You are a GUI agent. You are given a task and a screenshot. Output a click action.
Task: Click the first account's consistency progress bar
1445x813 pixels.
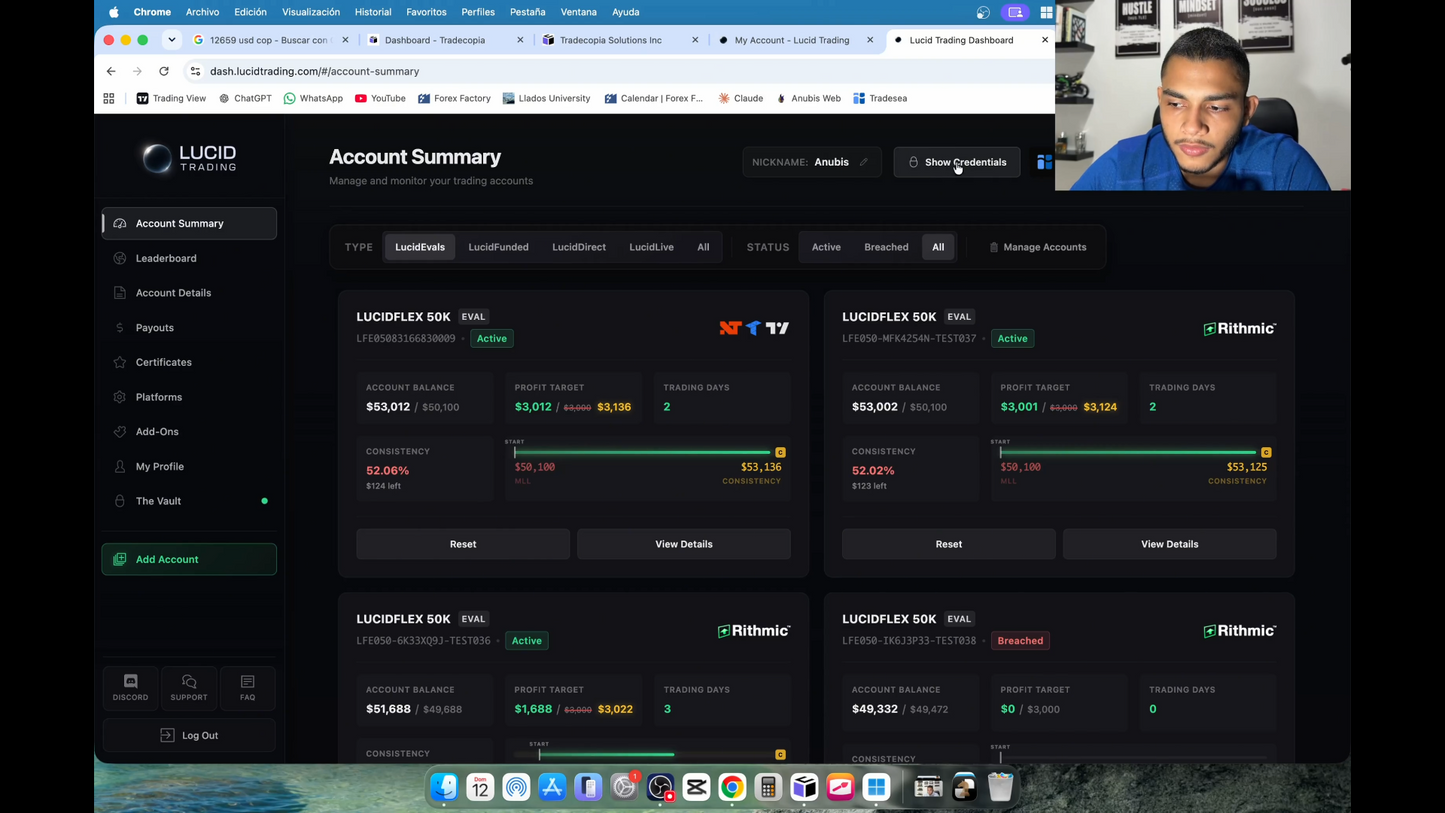tap(642, 452)
